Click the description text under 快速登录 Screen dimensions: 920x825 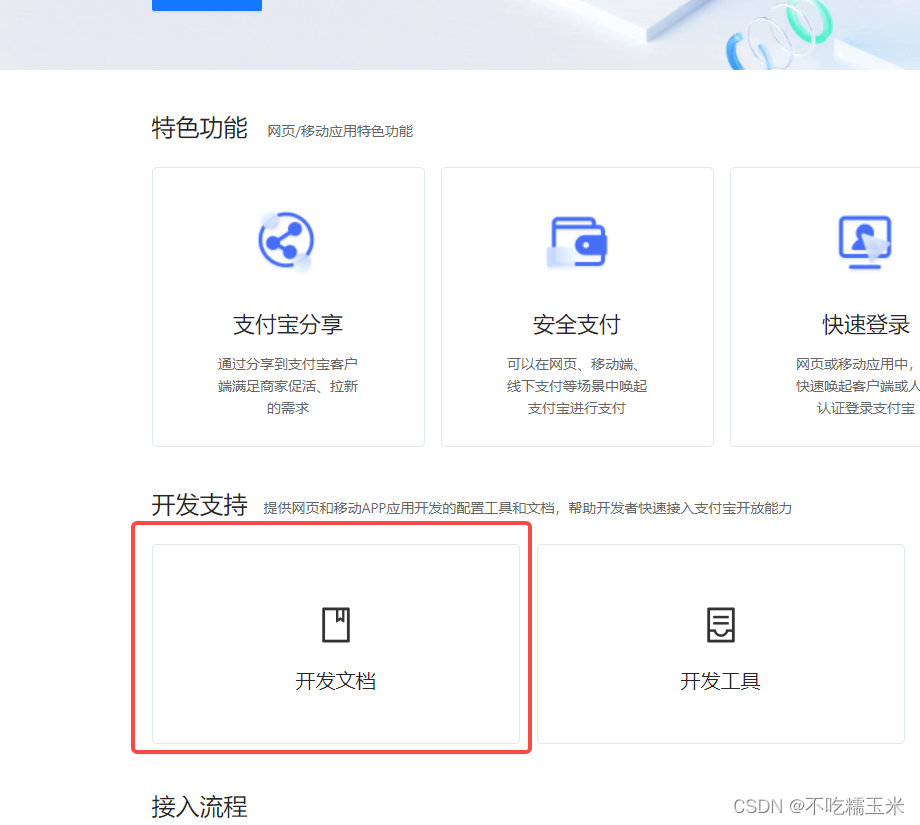(858, 386)
